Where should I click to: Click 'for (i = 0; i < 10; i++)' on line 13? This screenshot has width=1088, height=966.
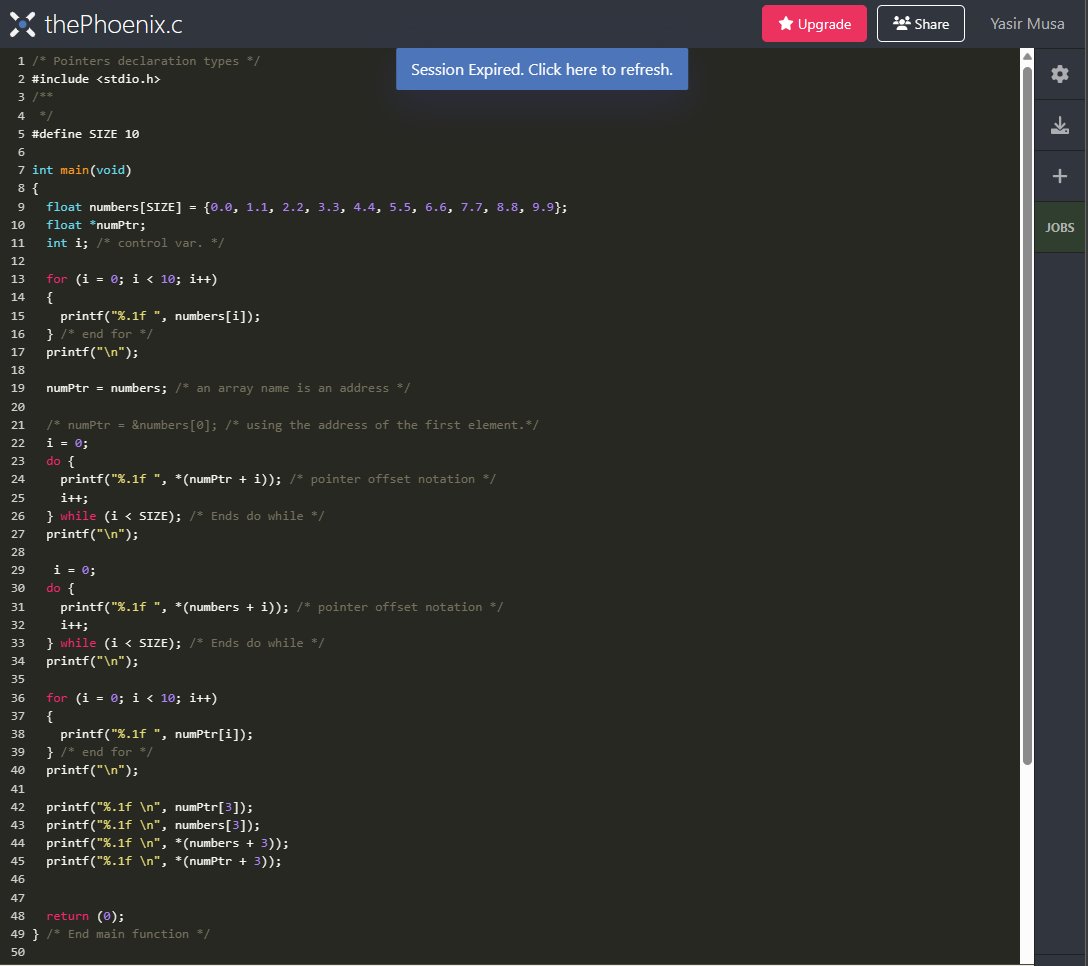click(132, 279)
